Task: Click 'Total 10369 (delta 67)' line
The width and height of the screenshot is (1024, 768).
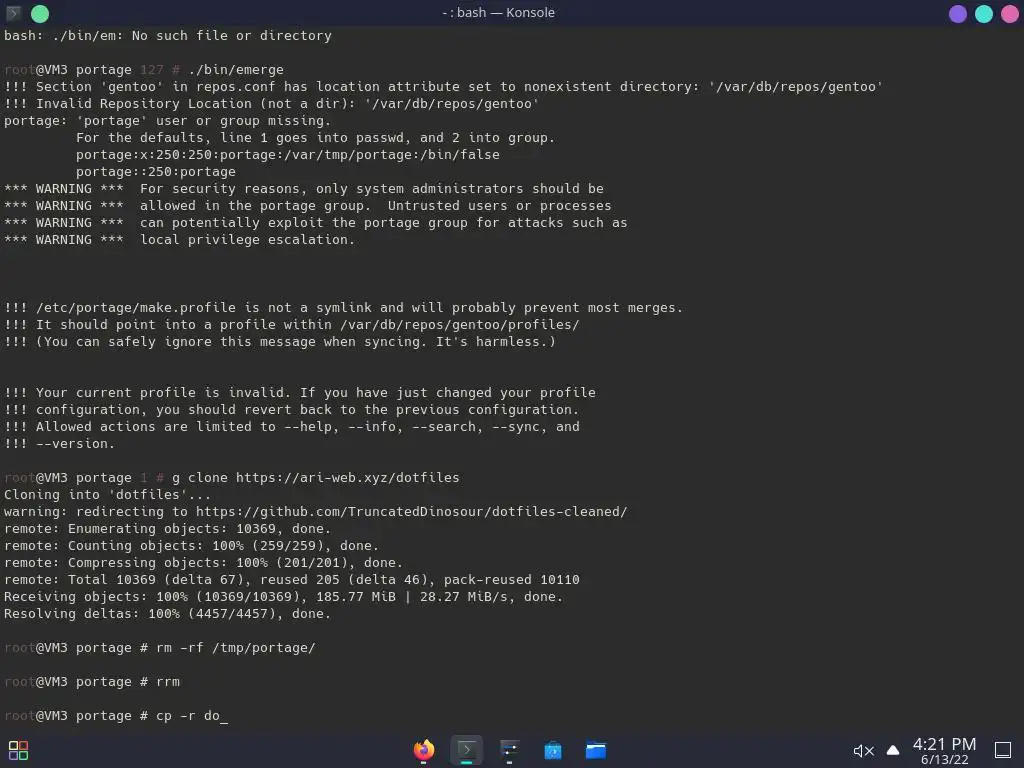Action: pyautogui.click(x=292, y=579)
